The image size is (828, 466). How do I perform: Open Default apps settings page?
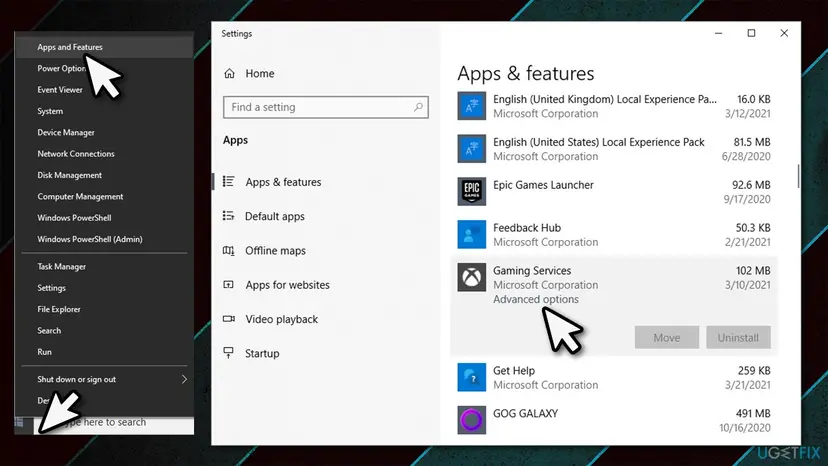(275, 216)
